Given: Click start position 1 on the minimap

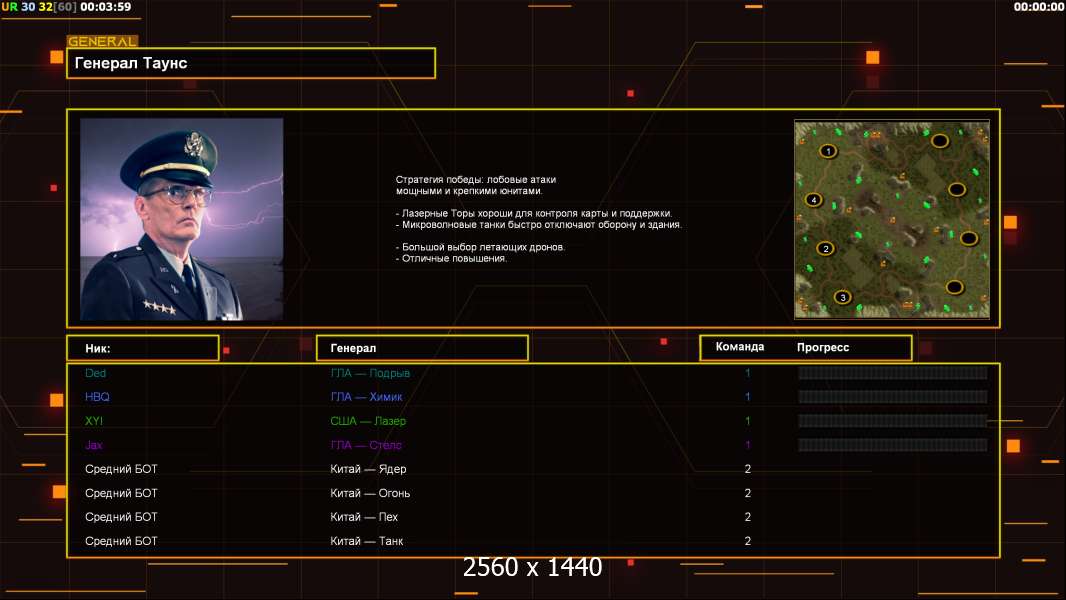Looking at the screenshot, I should (x=828, y=151).
